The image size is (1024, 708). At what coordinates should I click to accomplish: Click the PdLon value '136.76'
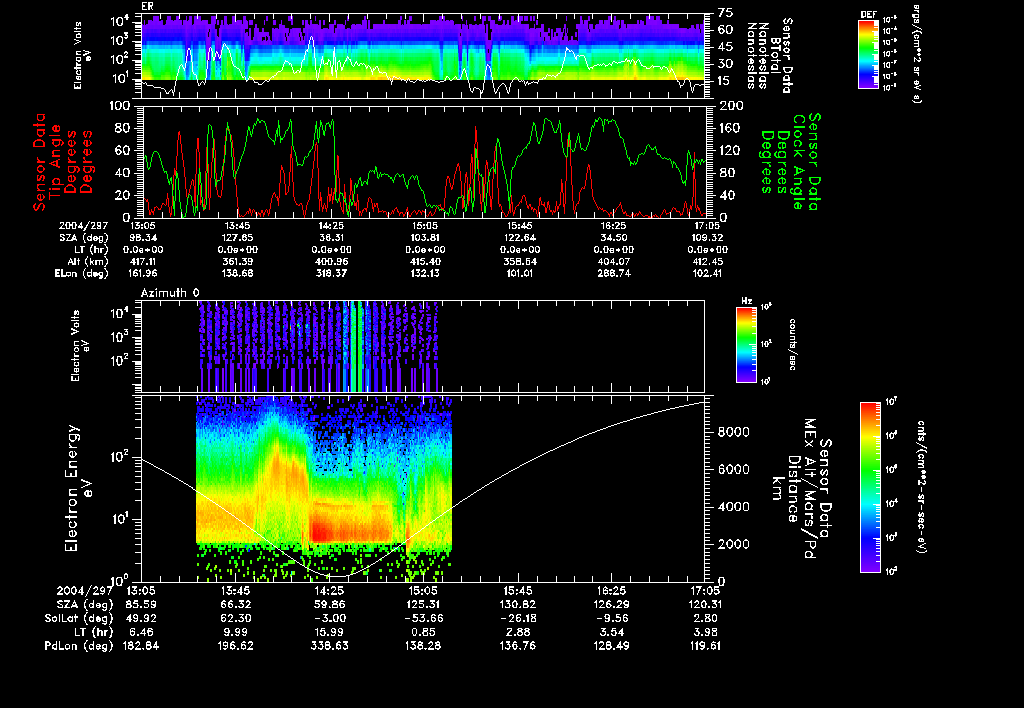tap(518, 646)
